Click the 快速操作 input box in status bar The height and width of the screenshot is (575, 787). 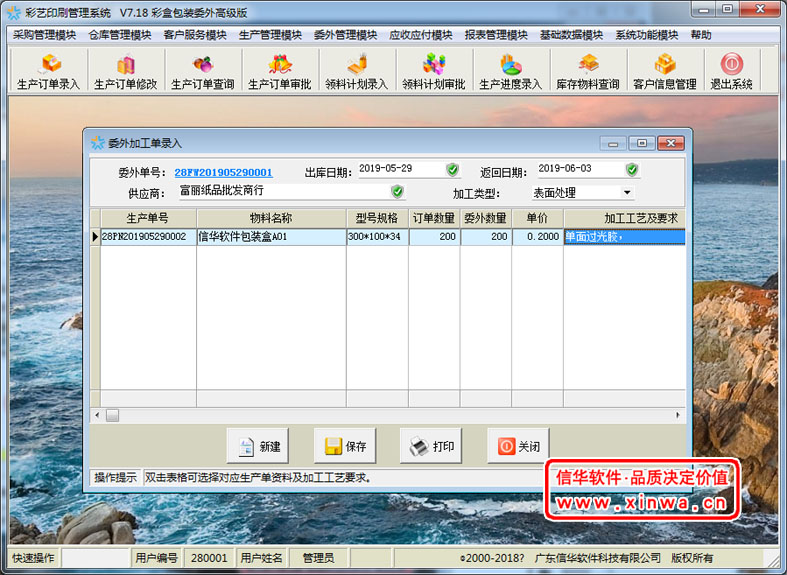click(x=95, y=557)
